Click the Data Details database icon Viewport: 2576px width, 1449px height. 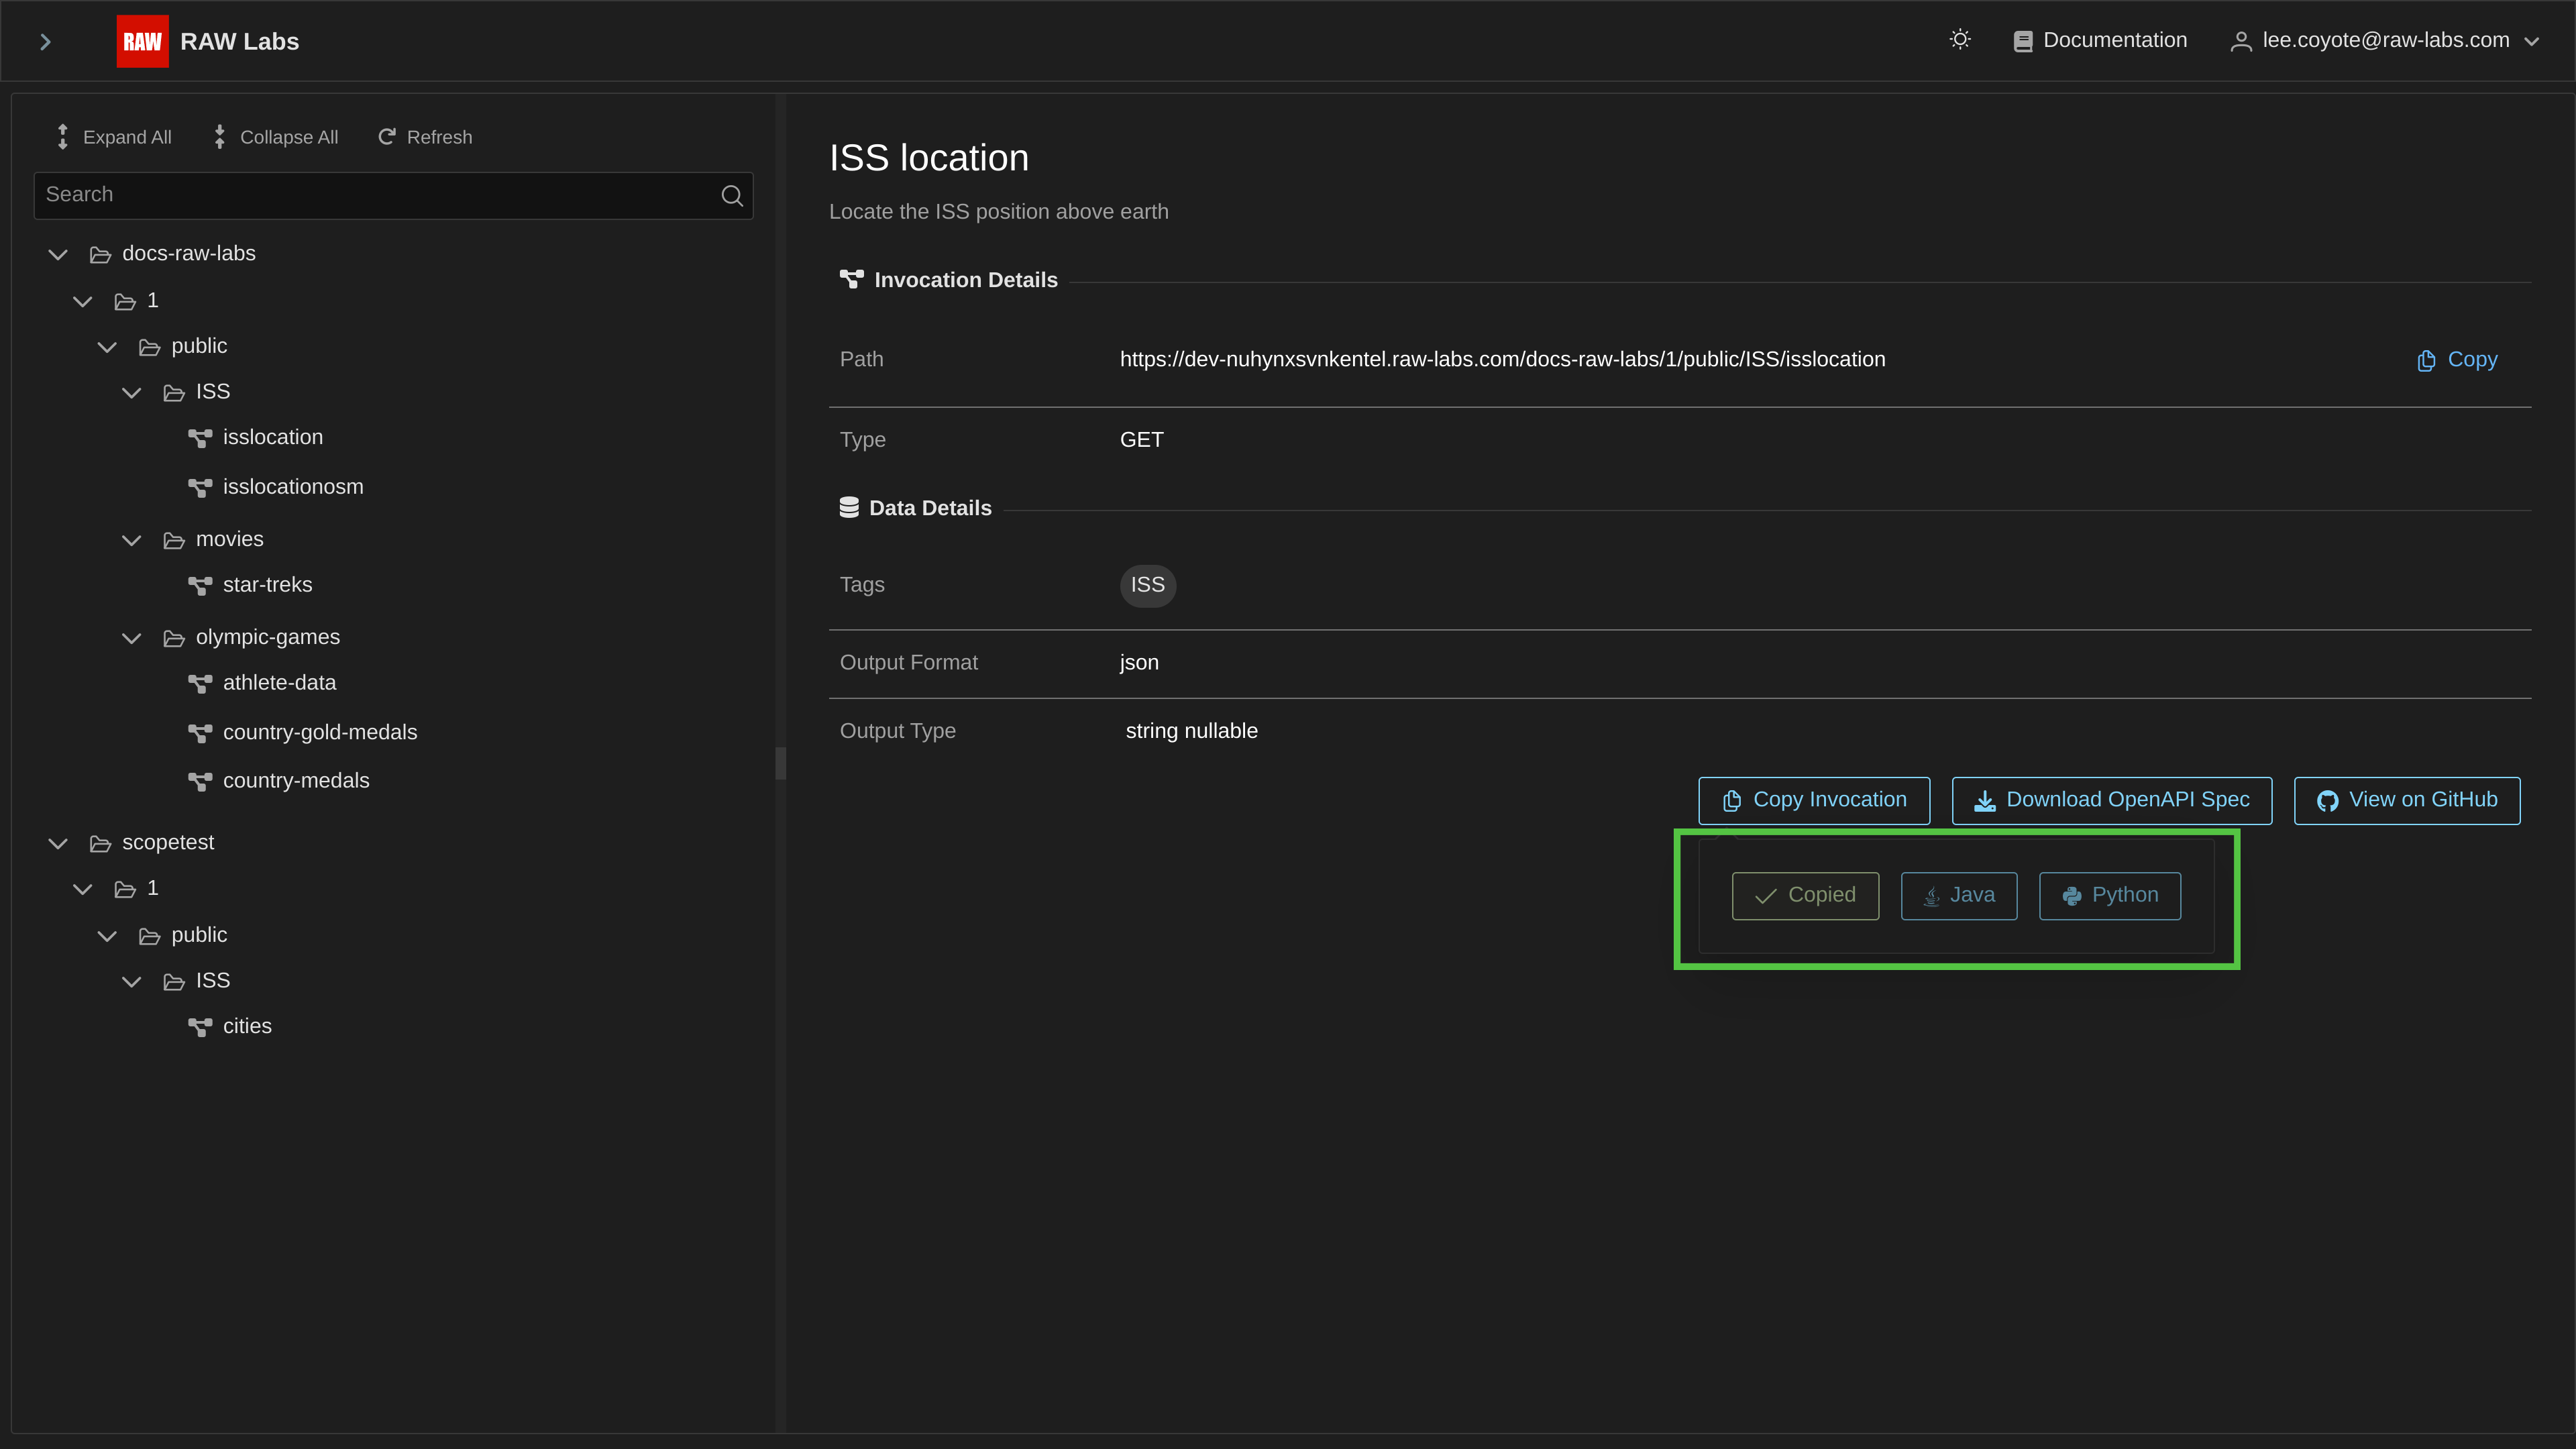click(849, 508)
